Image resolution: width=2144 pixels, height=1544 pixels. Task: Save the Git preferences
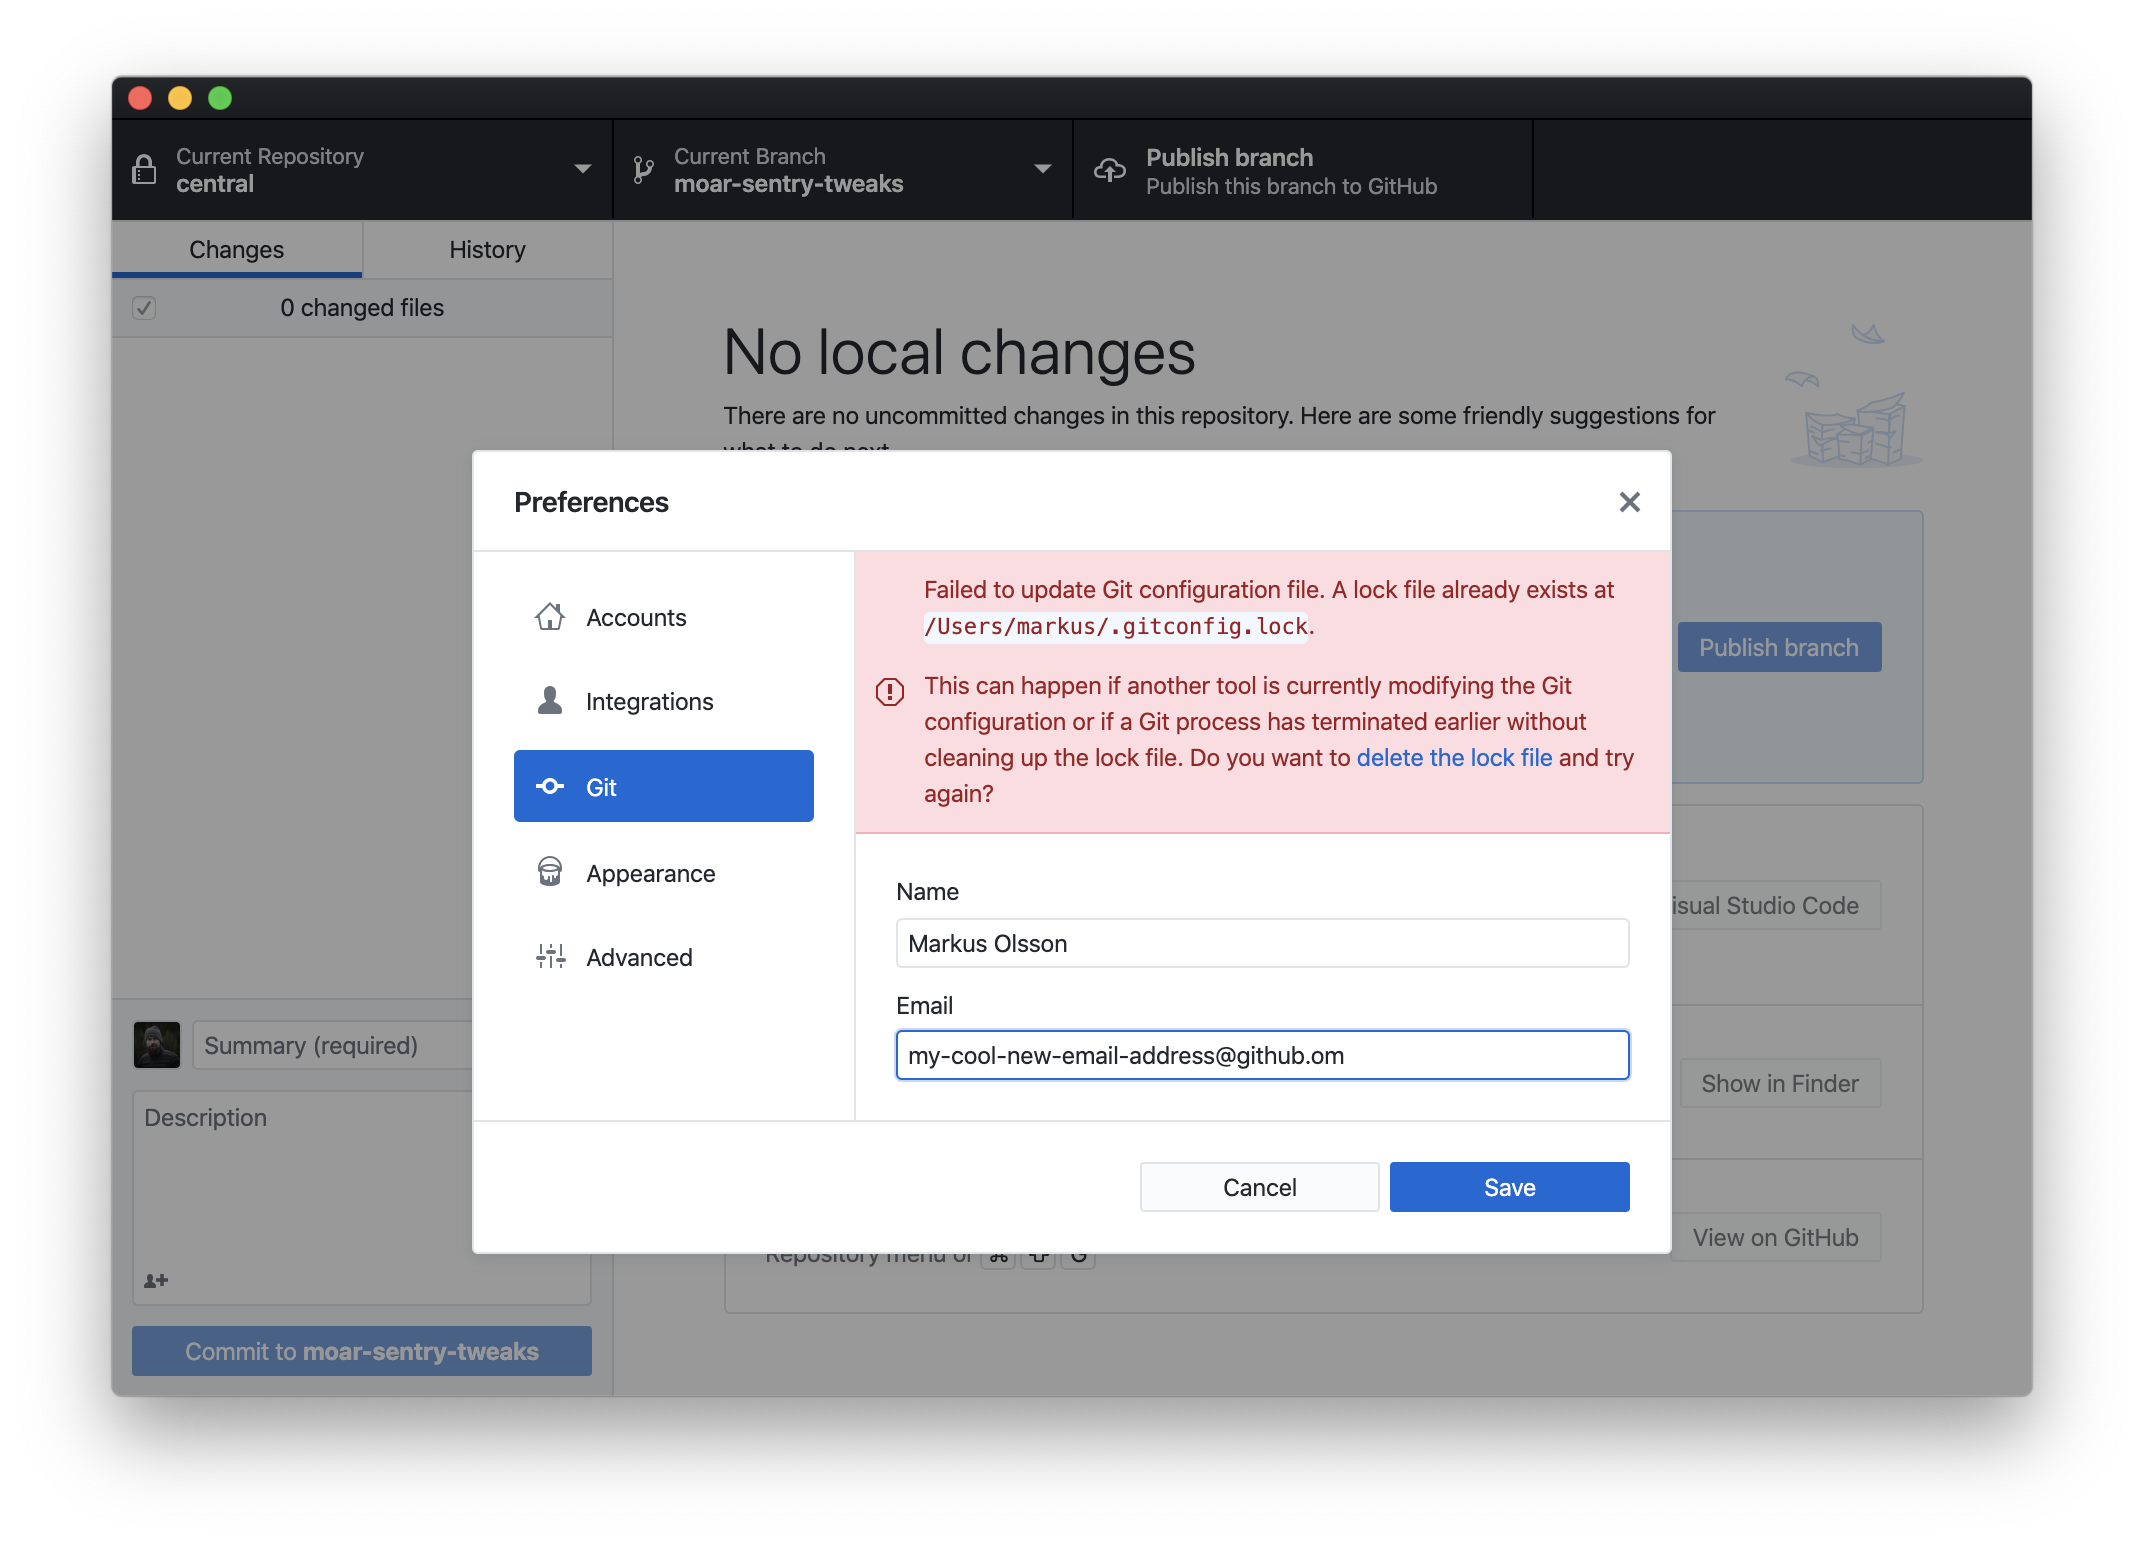[1510, 1187]
